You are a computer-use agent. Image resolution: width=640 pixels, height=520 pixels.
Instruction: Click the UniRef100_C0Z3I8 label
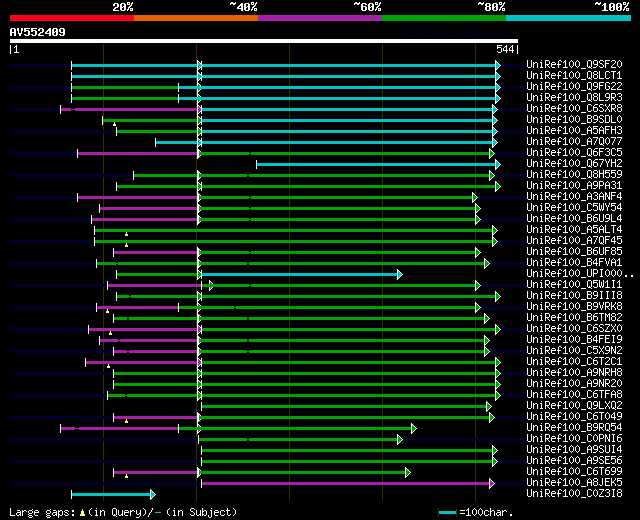(x=574, y=494)
